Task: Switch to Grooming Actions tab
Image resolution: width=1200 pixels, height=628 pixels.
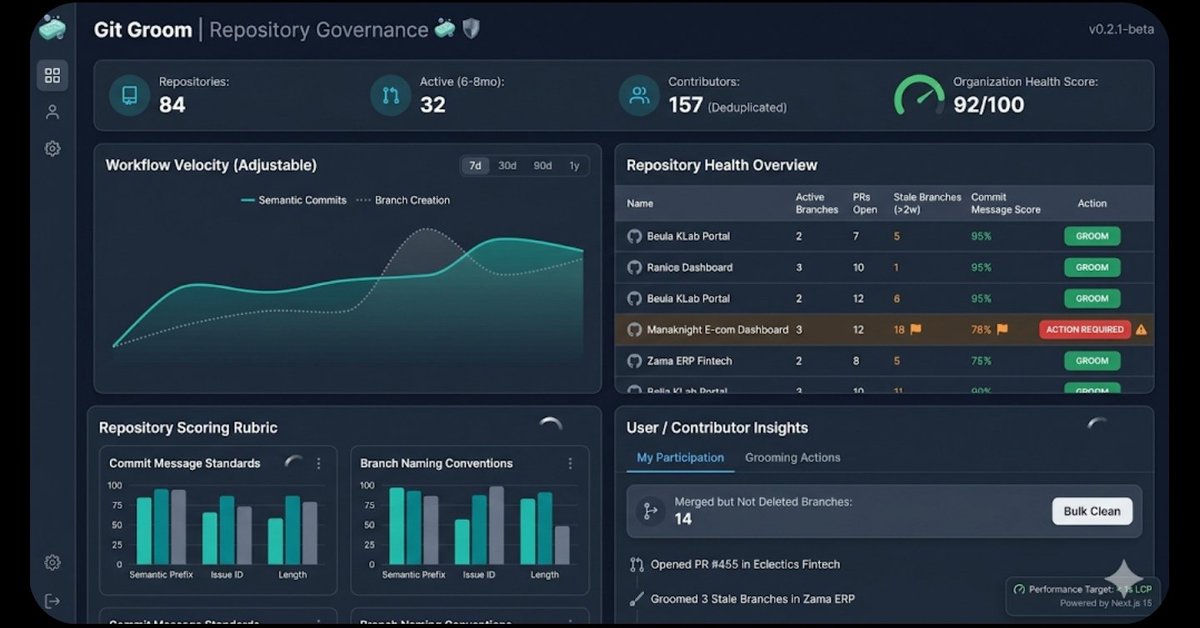Action: (x=793, y=457)
